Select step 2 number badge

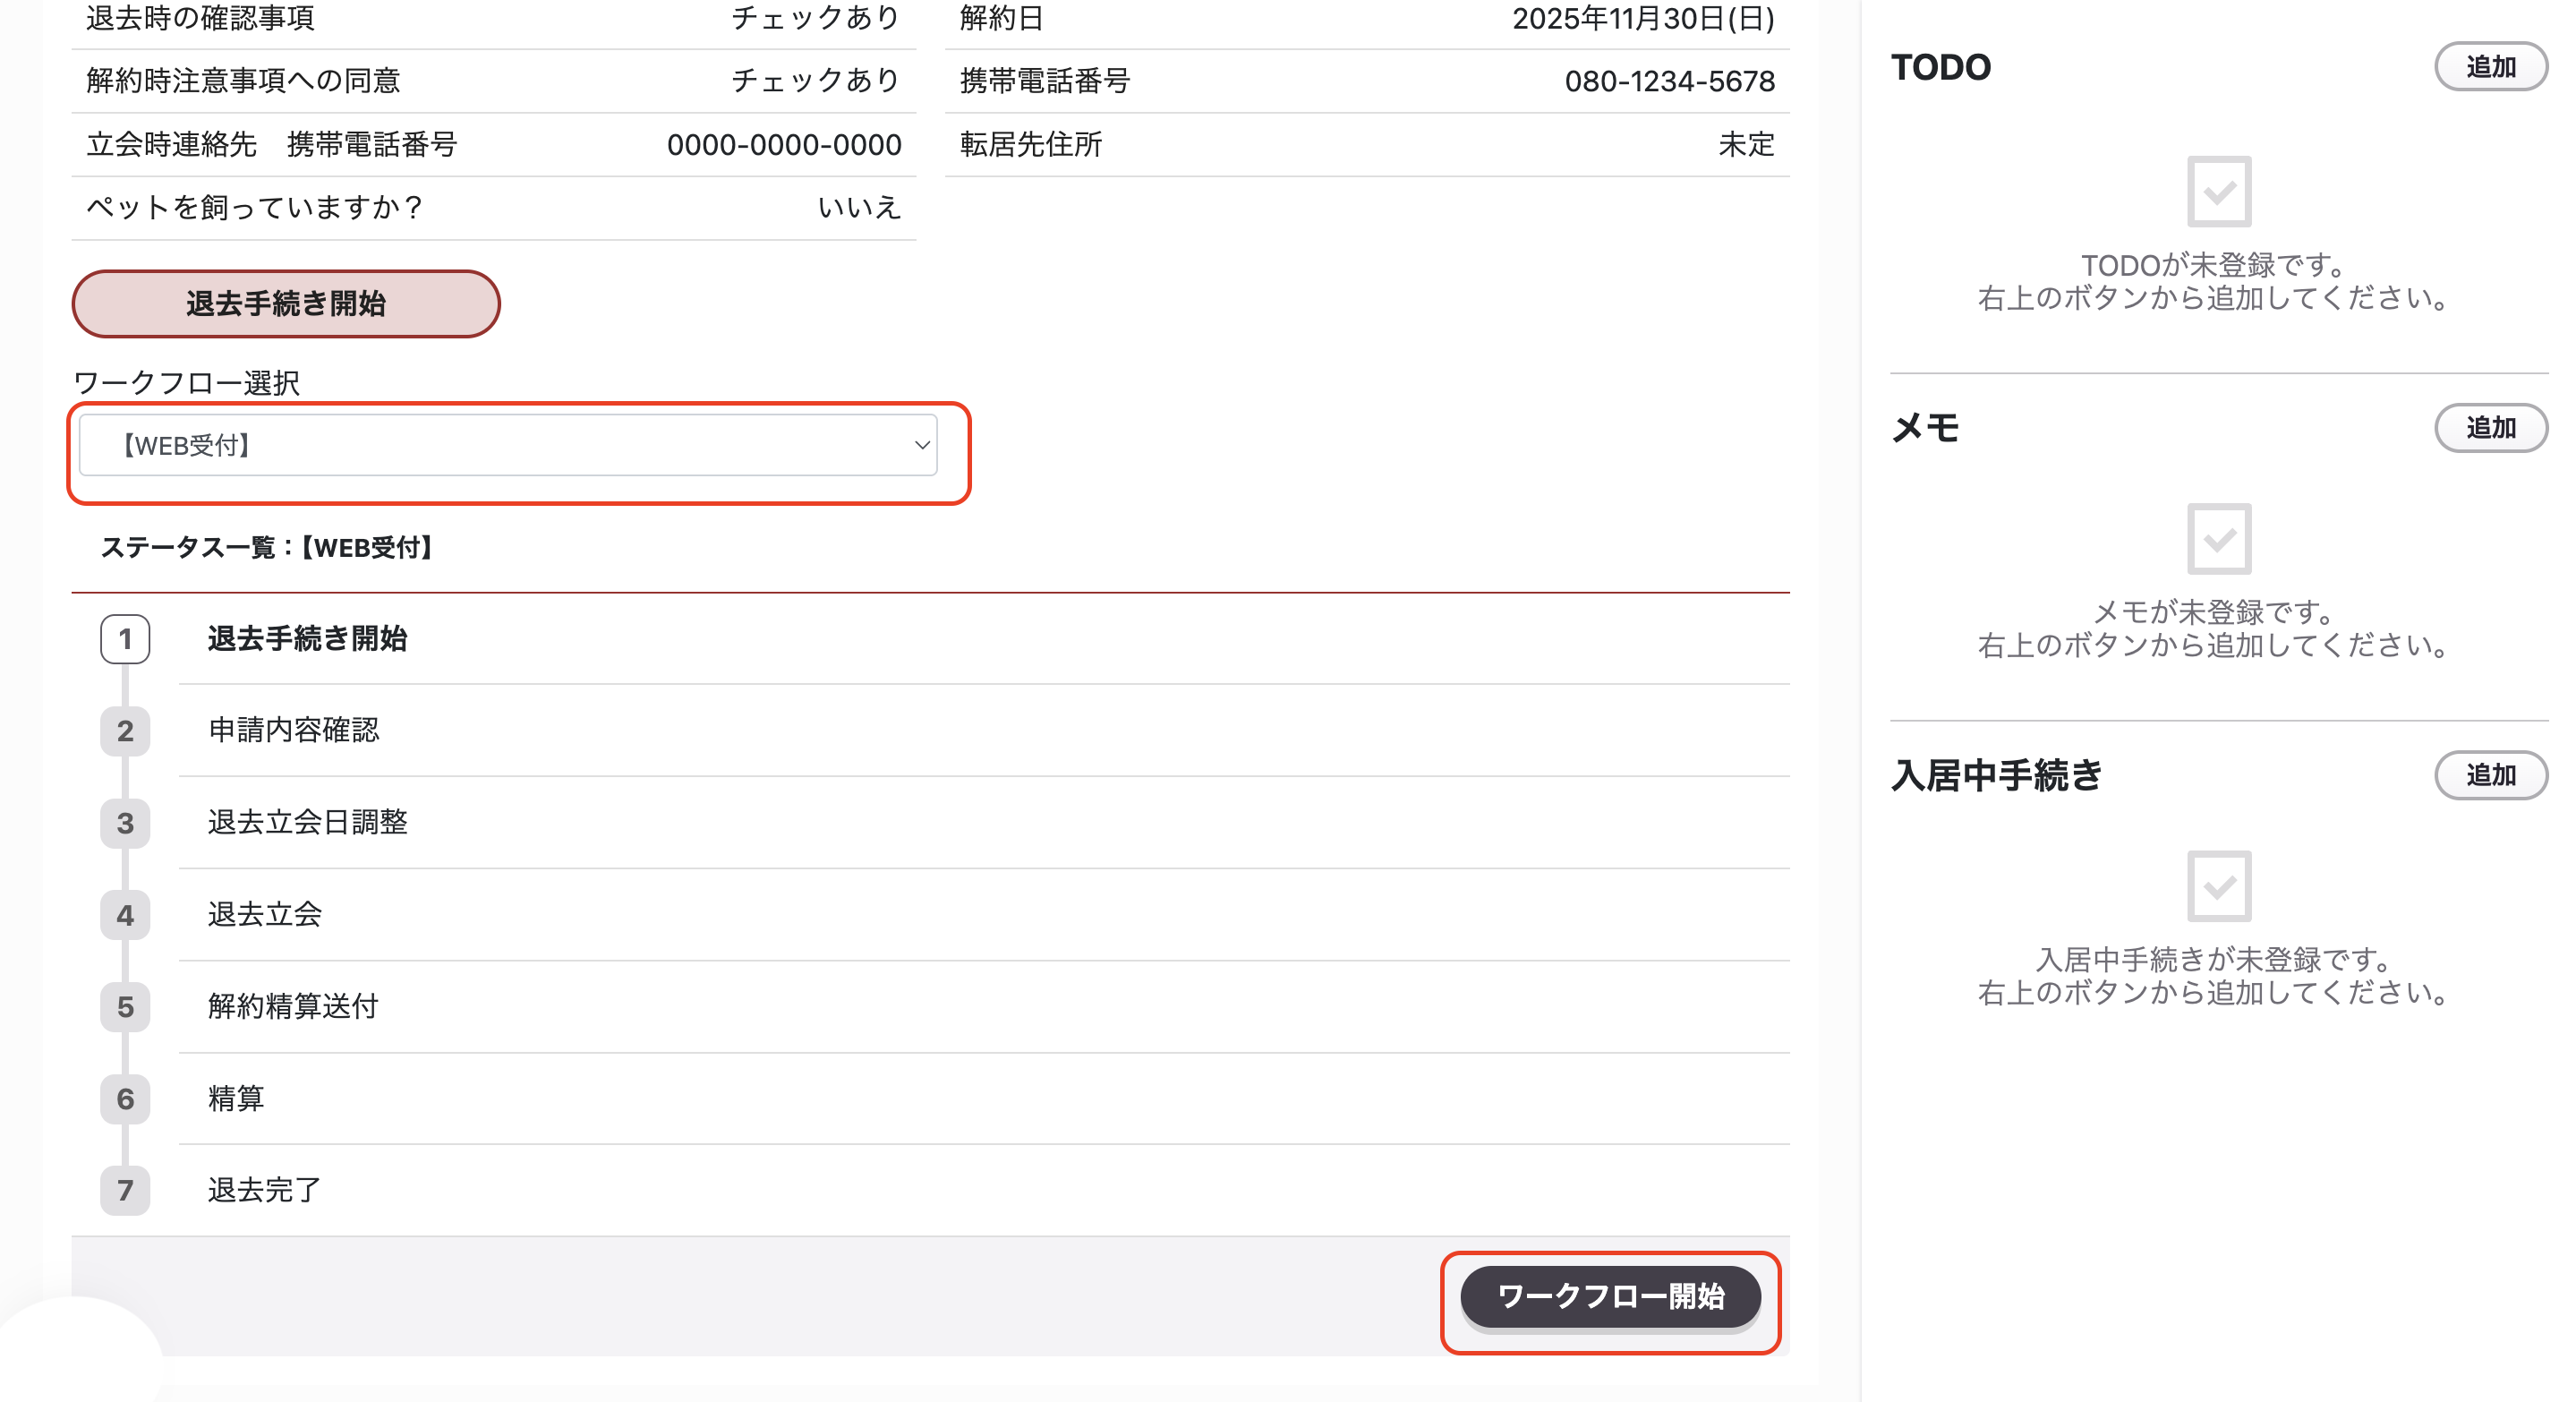pyautogui.click(x=125, y=731)
